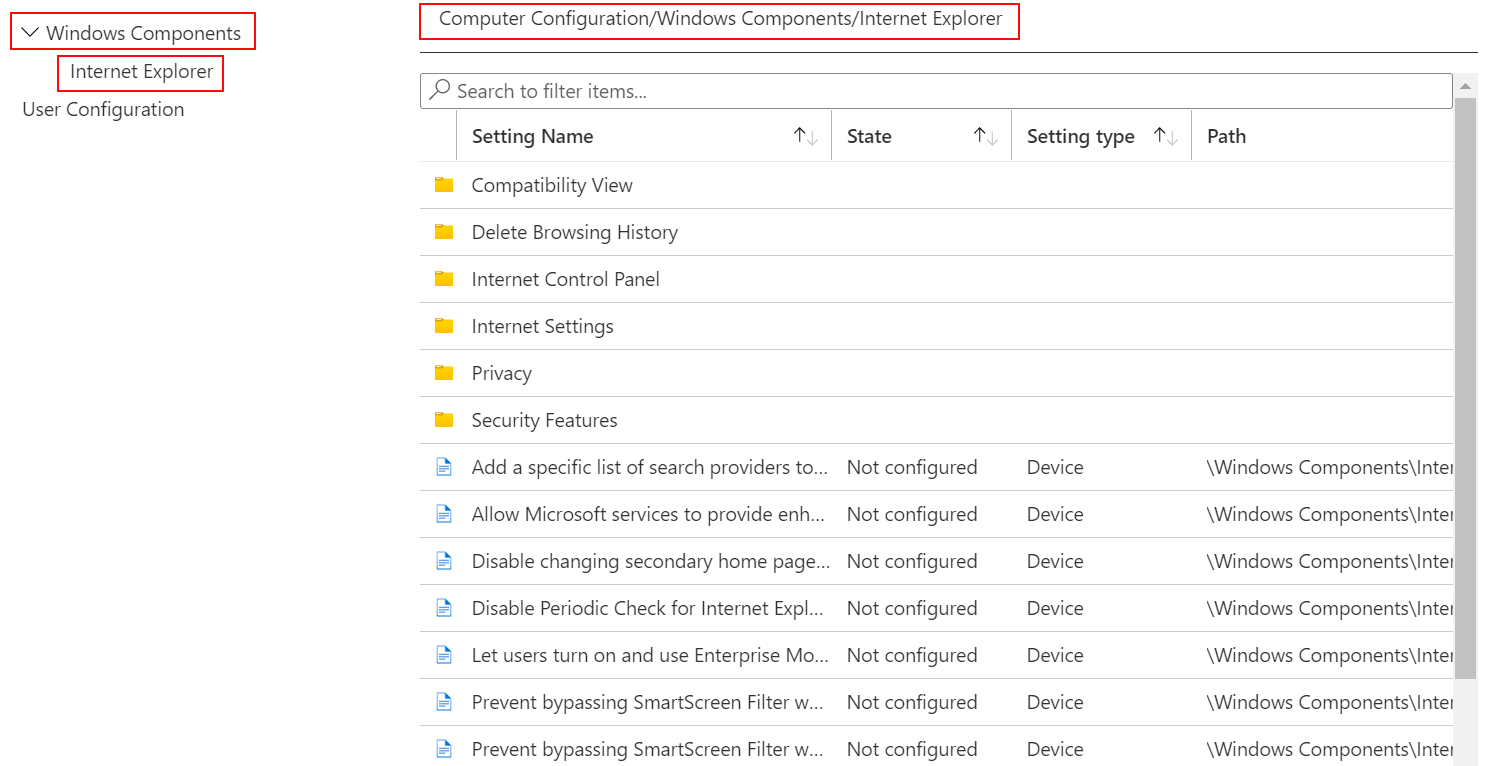Click the Setting Name column header text
The image size is (1485, 766).
[532, 137]
